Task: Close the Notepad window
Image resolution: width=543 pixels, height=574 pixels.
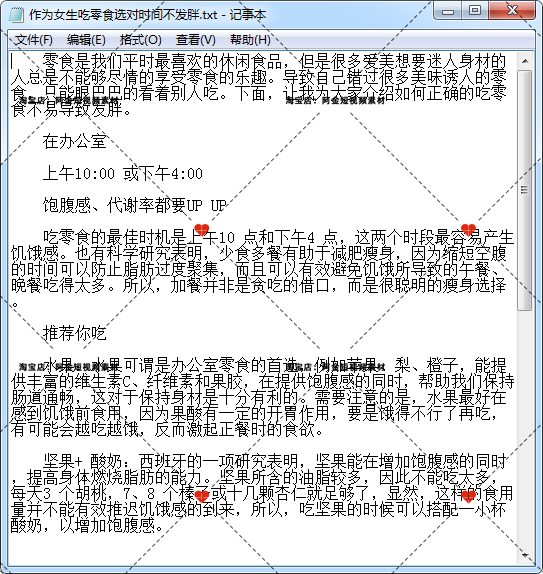Action: click(512, 11)
